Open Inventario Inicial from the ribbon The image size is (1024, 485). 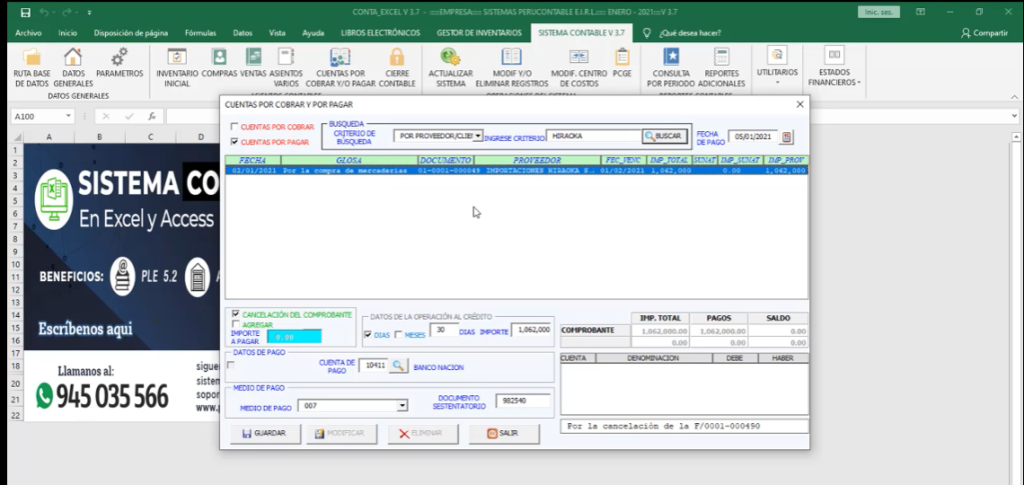(x=177, y=58)
